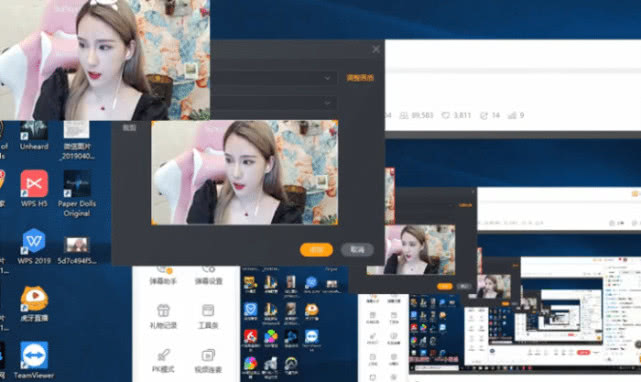The height and width of the screenshot is (382, 641).
Task: Click orange button in the smaller nested dialog
Action: pos(445,286)
